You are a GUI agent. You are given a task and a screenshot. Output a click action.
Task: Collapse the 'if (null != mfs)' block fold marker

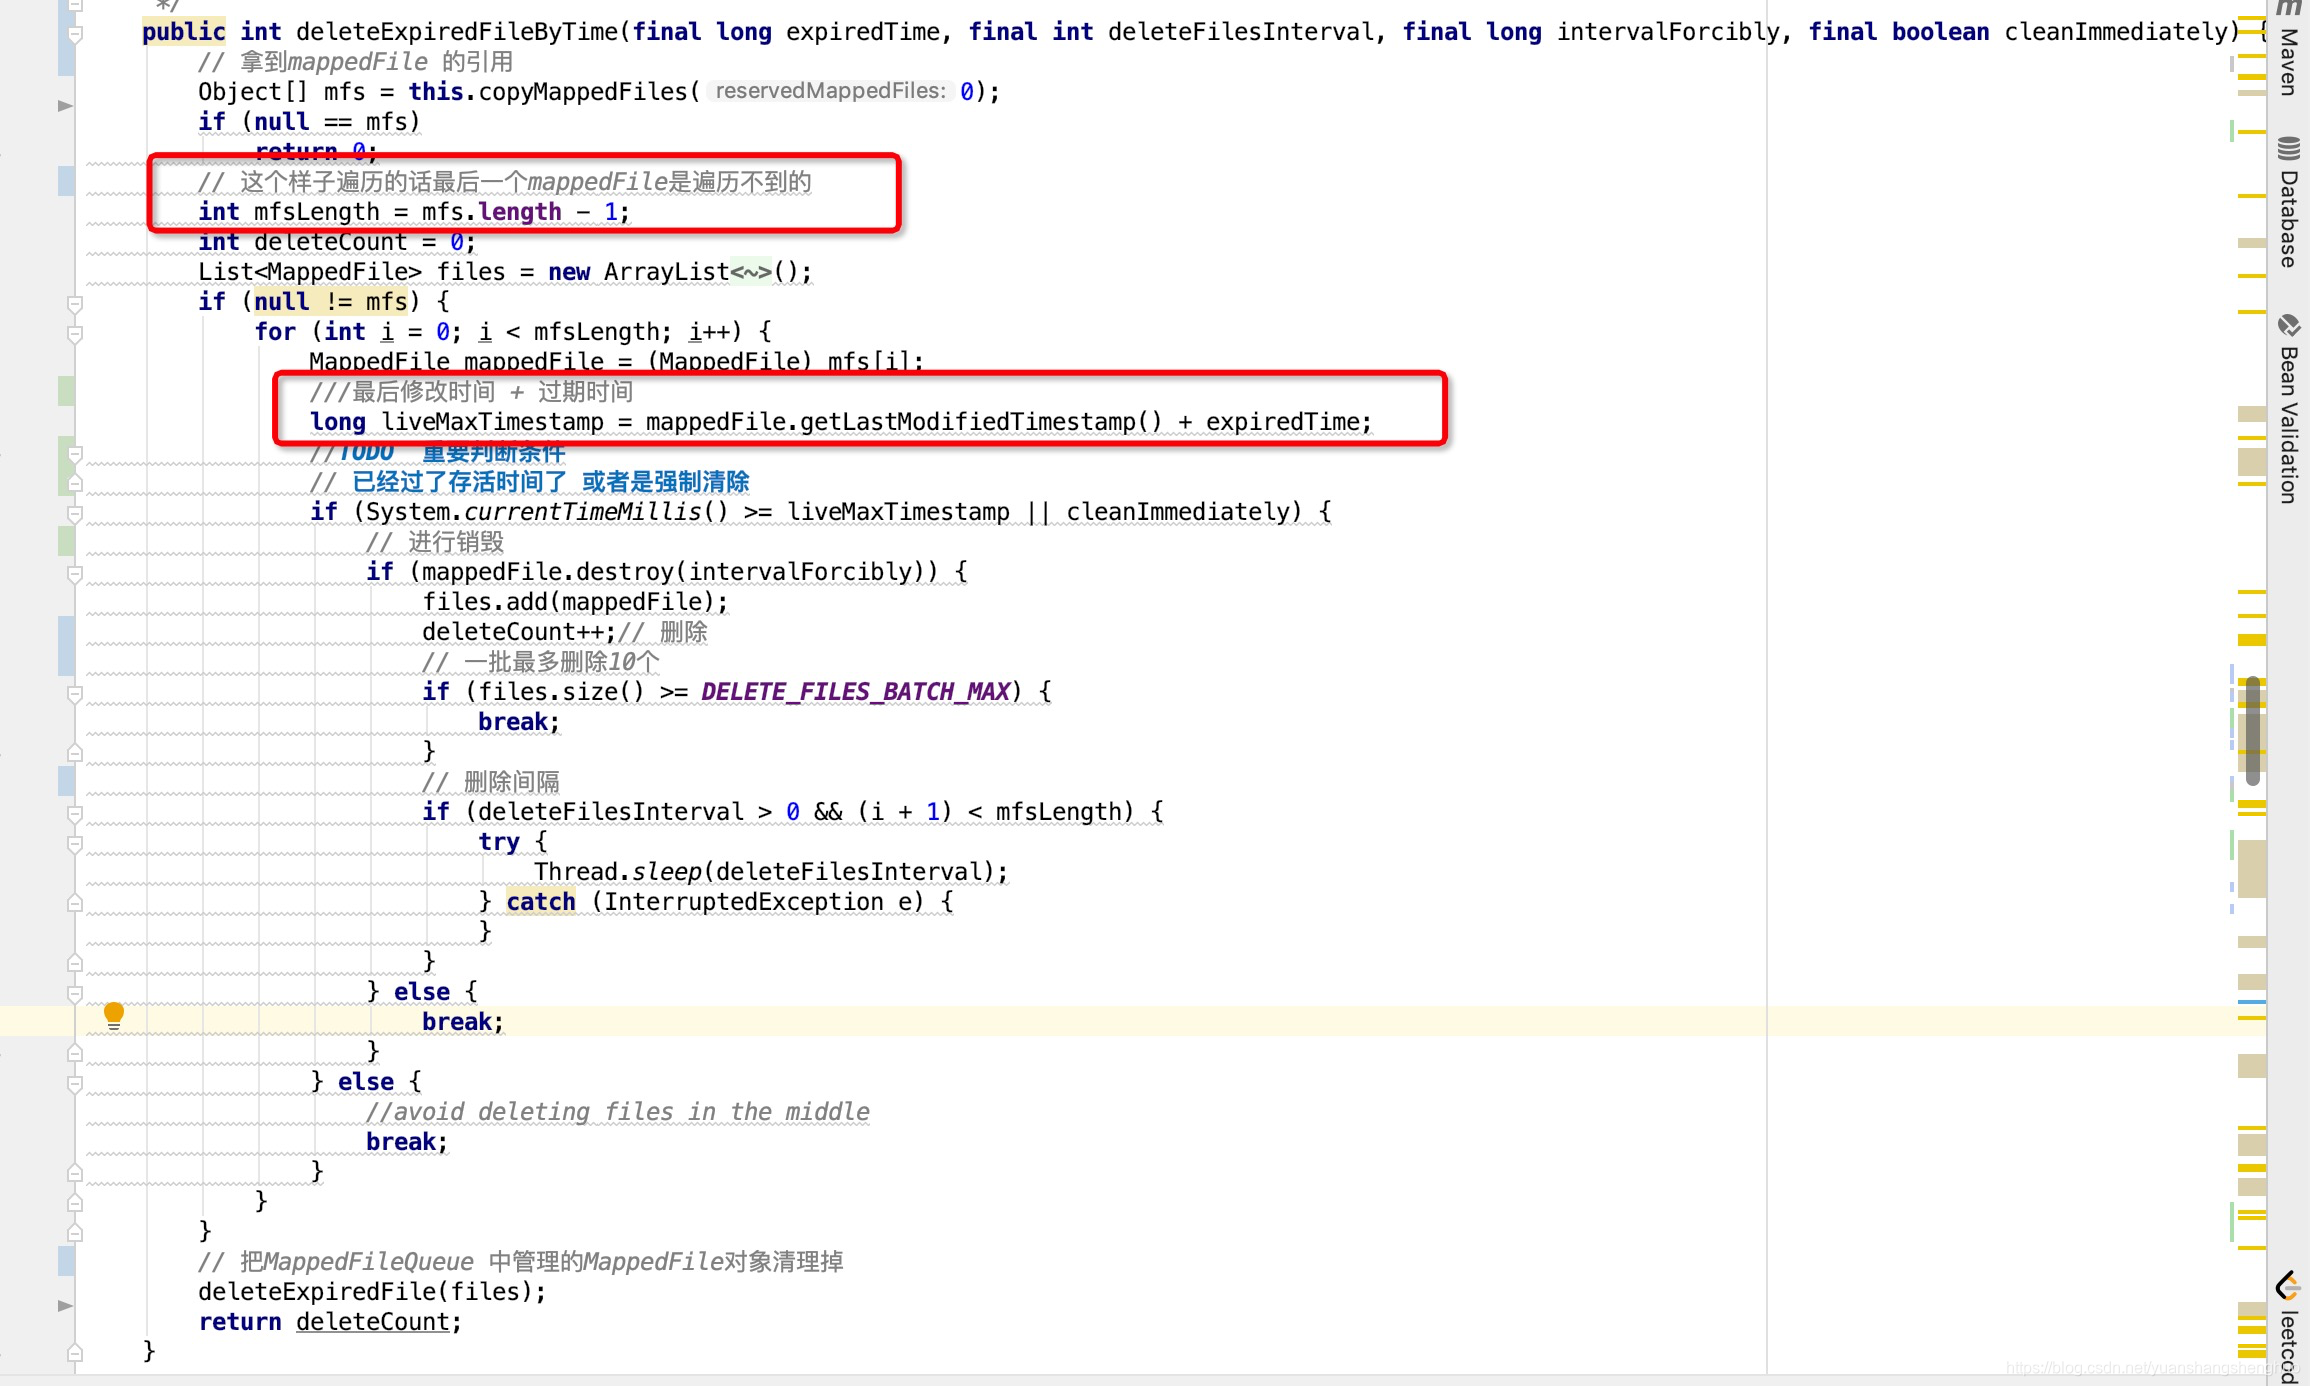tap(75, 303)
